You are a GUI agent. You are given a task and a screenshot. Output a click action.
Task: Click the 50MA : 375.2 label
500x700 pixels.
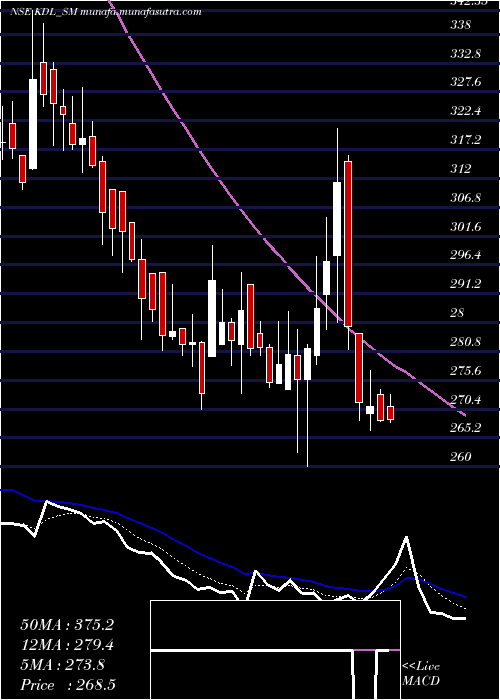[67, 625]
